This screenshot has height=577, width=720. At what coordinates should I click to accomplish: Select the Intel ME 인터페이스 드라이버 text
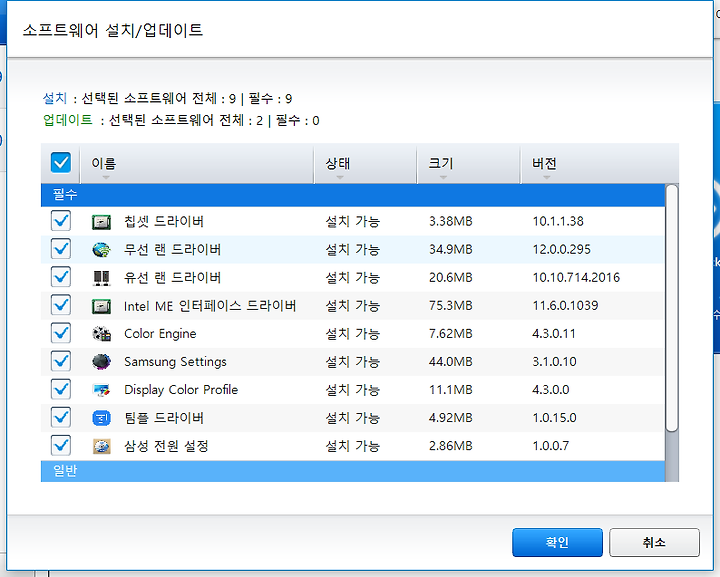210,306
